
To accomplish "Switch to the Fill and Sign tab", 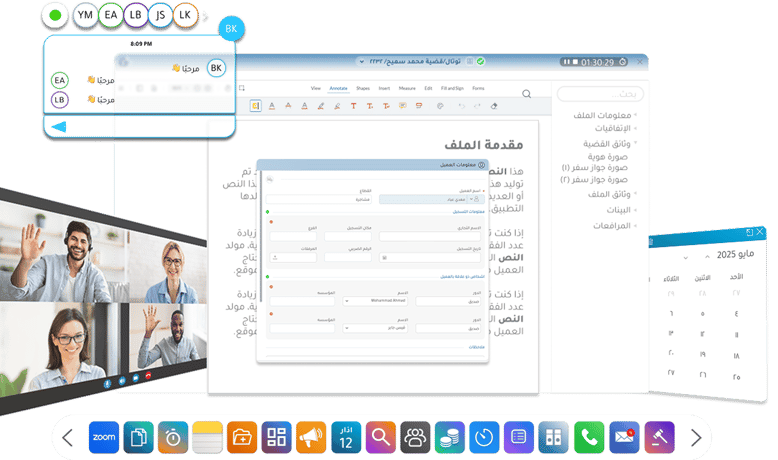I will pos(452,88).
